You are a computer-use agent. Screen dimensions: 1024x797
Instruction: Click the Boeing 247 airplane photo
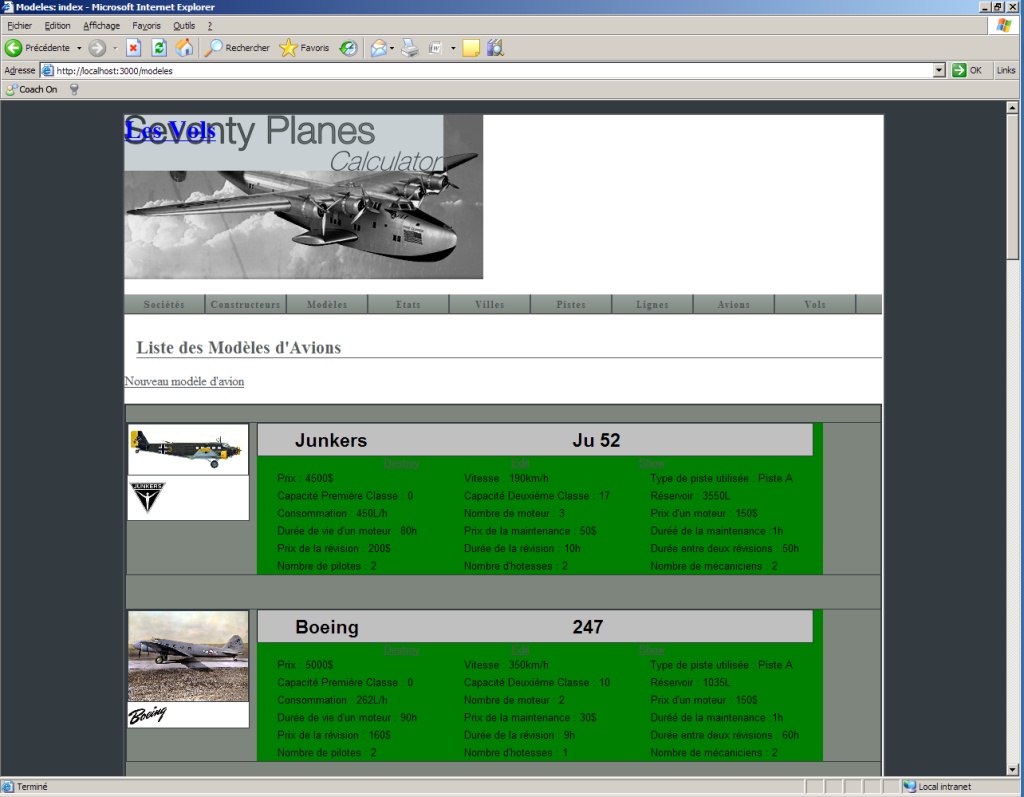[x=188, y=656]
